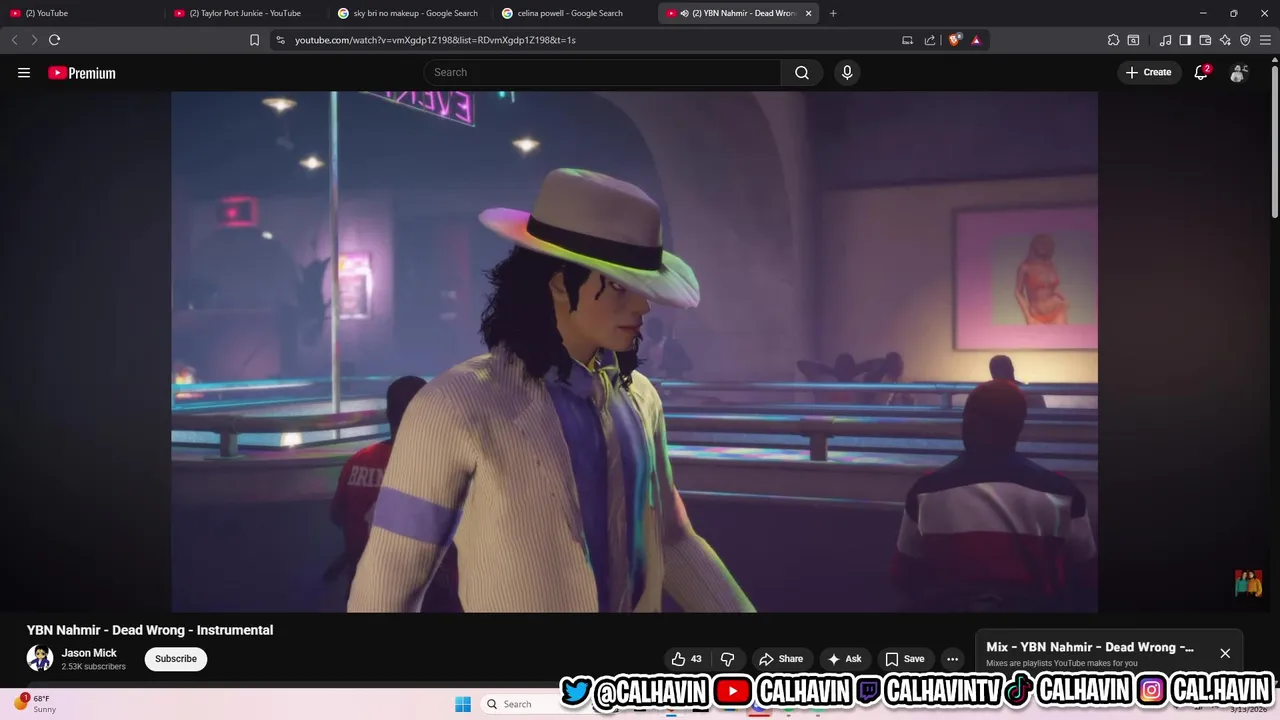1280x720 pixels.
Task: Open the browser extensions puzzle icon
Action: coord(1113,40)
